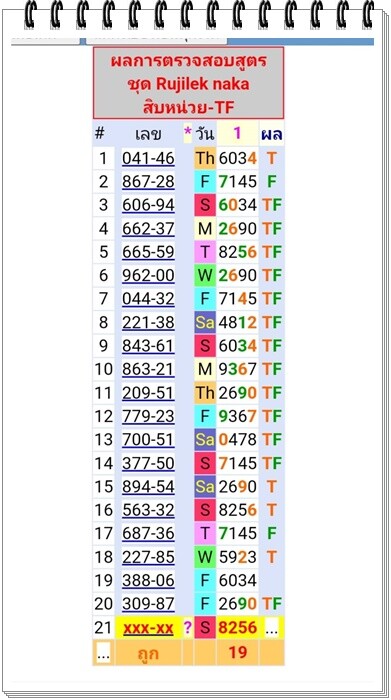
Task: Click the 606-94 underlined number
Action: [148, 205]
